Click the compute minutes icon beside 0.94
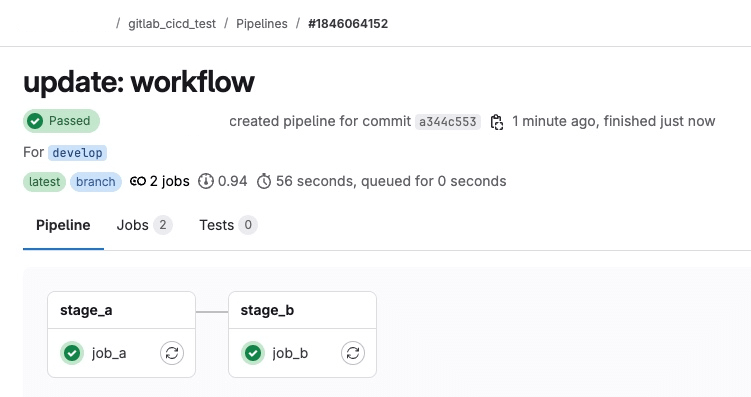Image resolution: width=751 pixels, height=397 pixels. (x=206, y=181)
